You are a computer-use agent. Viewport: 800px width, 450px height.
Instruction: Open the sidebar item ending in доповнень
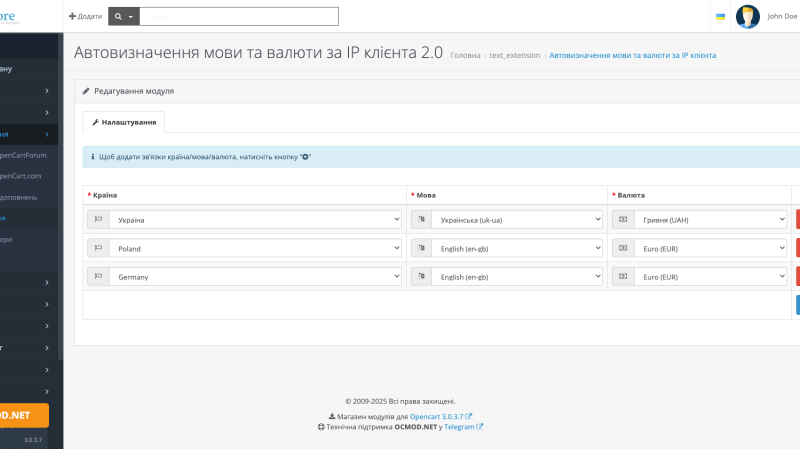(18, 197)
